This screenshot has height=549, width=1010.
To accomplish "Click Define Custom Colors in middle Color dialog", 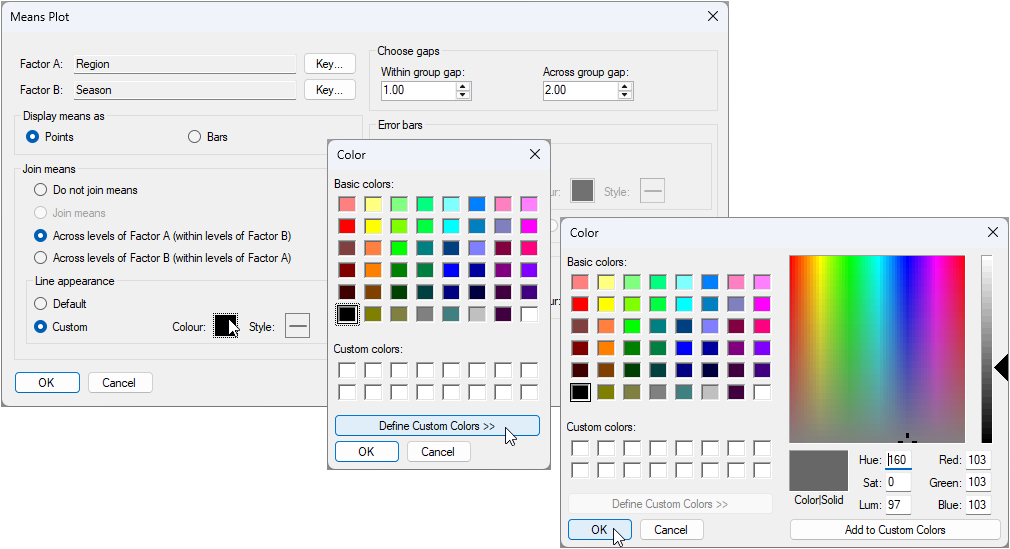I will tap(437, 426).
